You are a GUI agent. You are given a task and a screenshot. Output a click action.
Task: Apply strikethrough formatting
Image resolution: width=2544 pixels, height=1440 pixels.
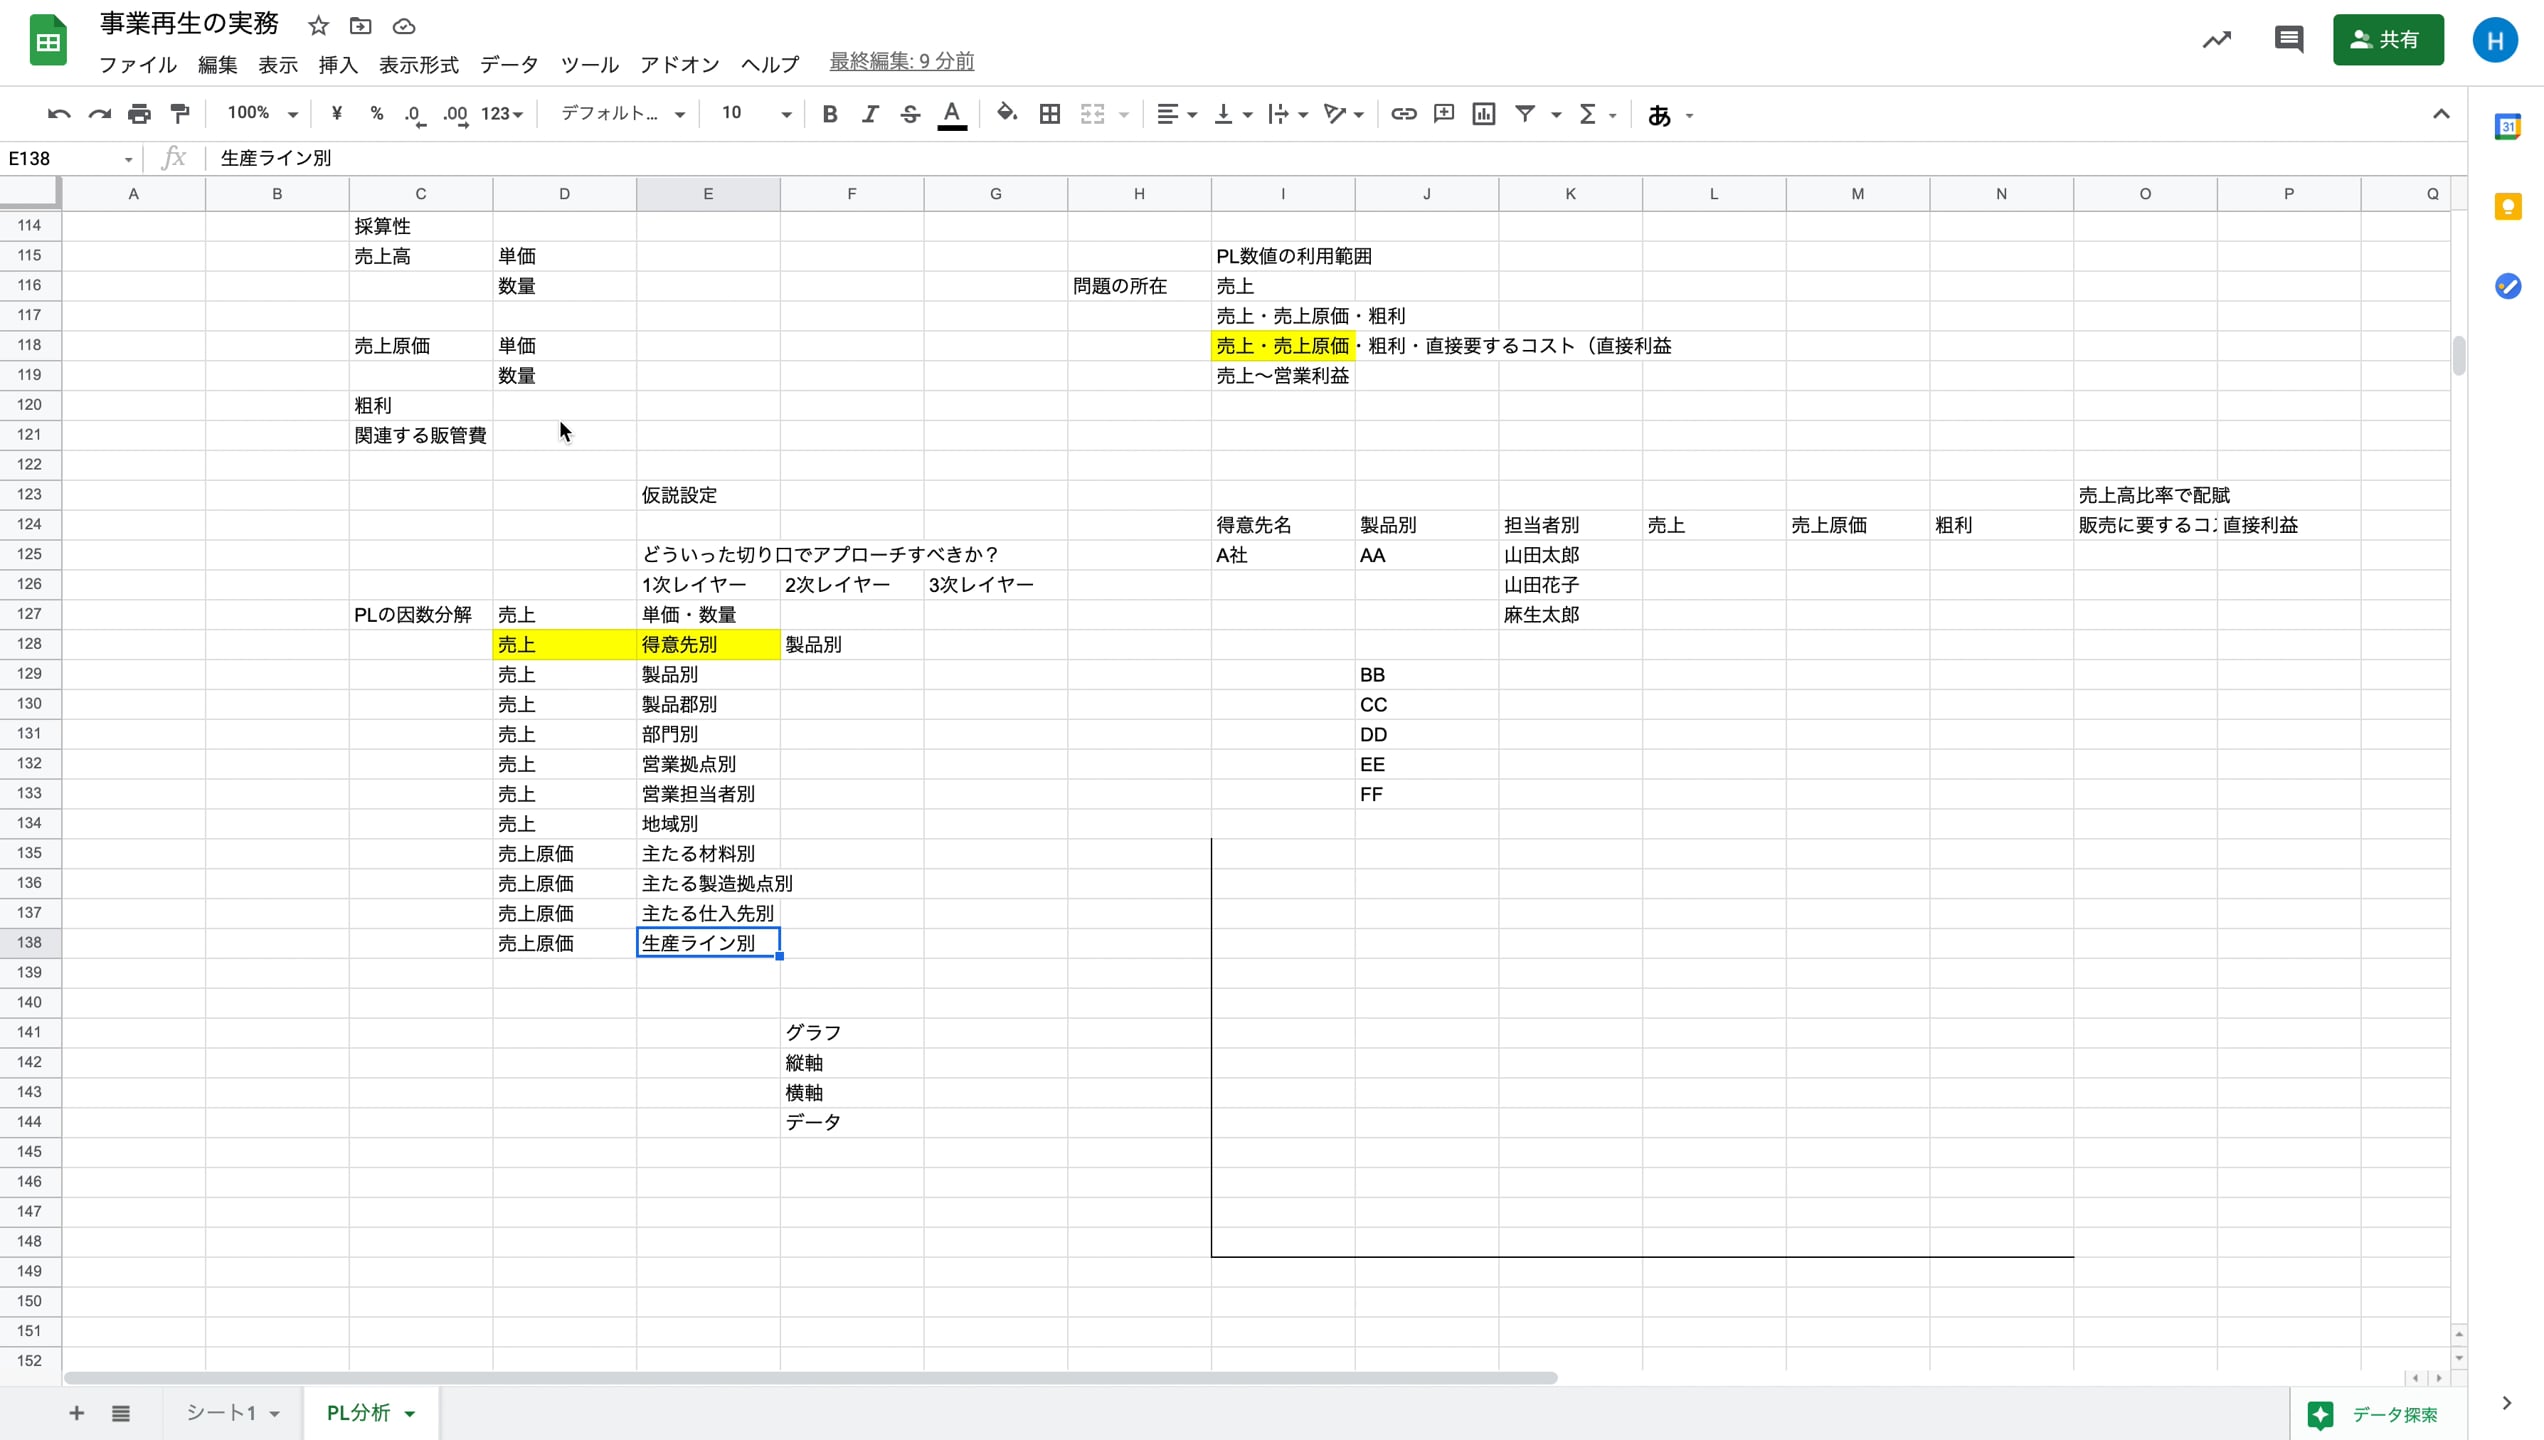pyautogui.click(x=909, y=114)
